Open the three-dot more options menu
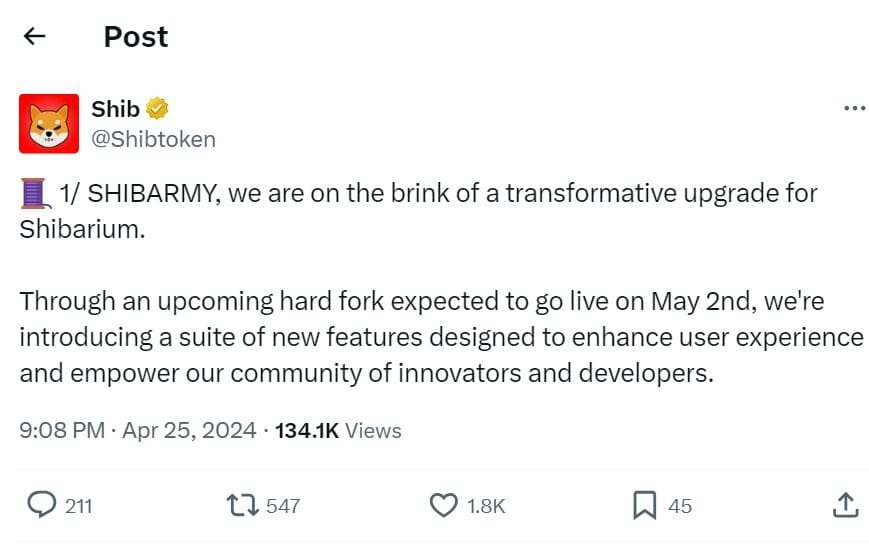Viewport: 869px width, 545px height. pos(854,108)
